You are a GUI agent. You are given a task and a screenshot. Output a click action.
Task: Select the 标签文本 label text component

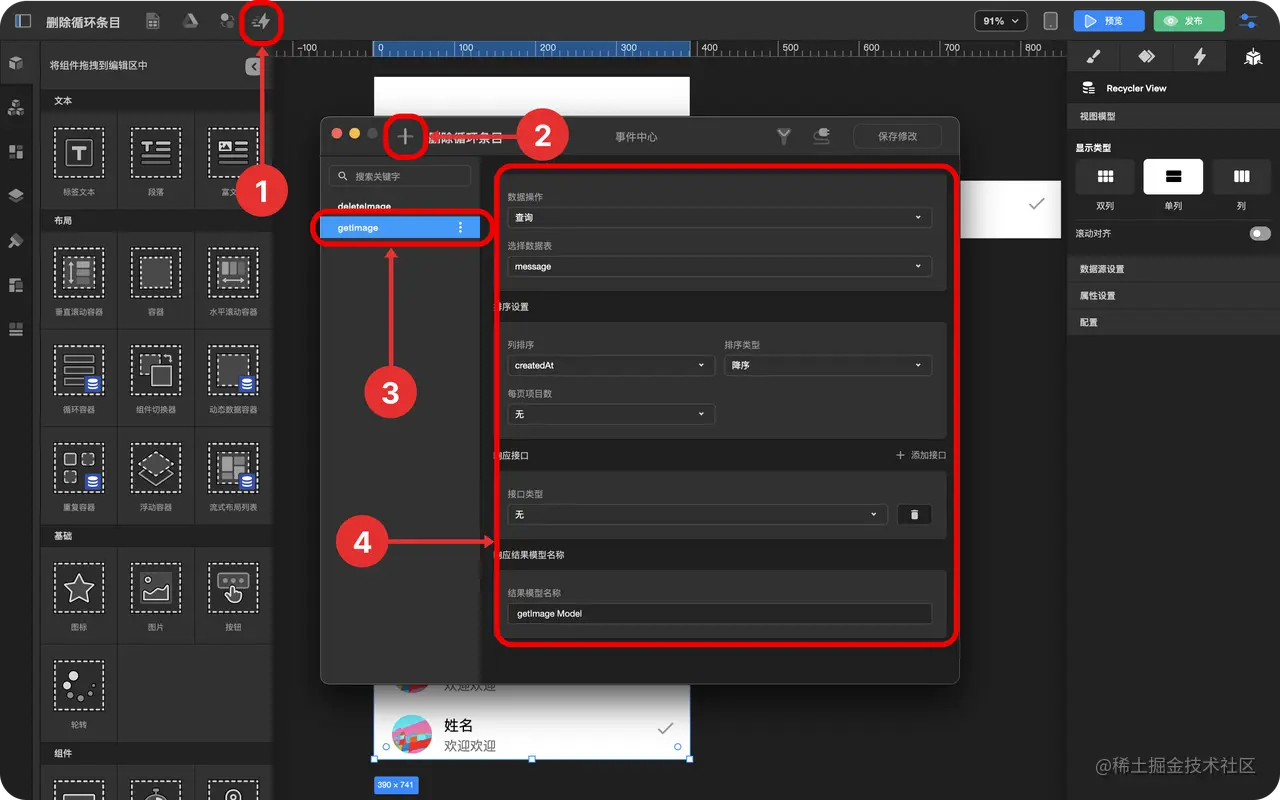79,160
